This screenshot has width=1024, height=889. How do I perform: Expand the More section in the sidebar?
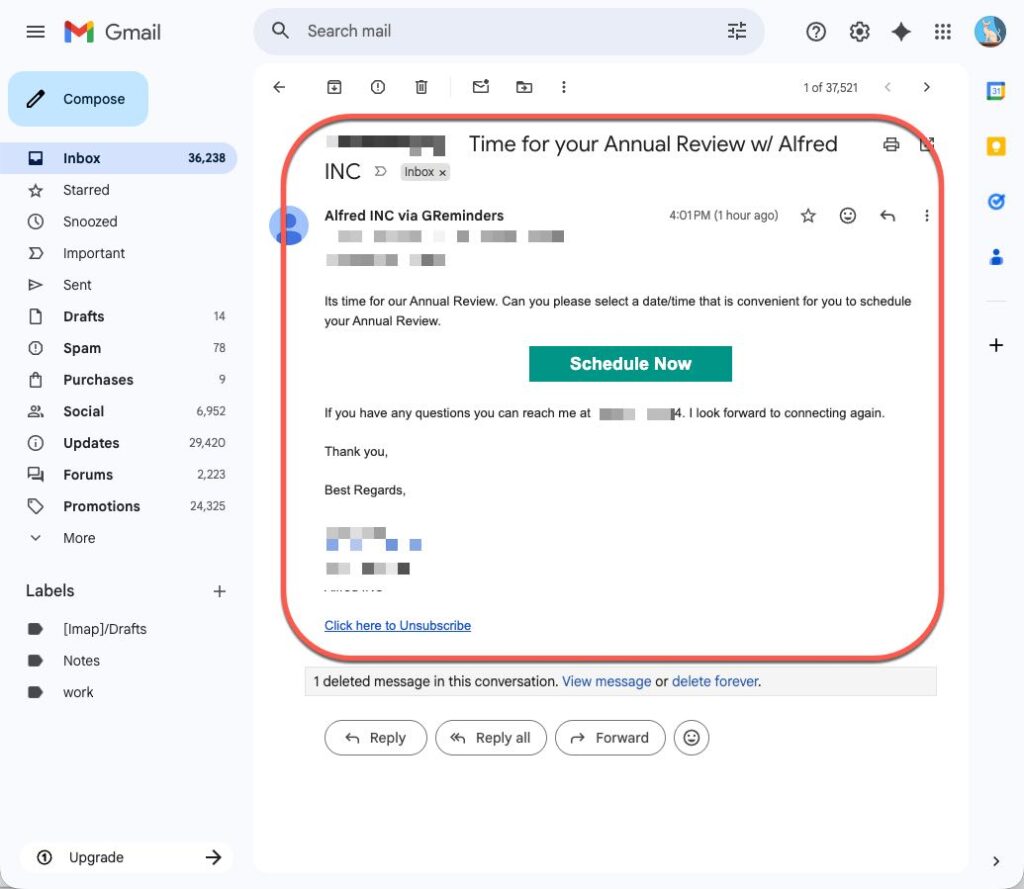(79, 538)
